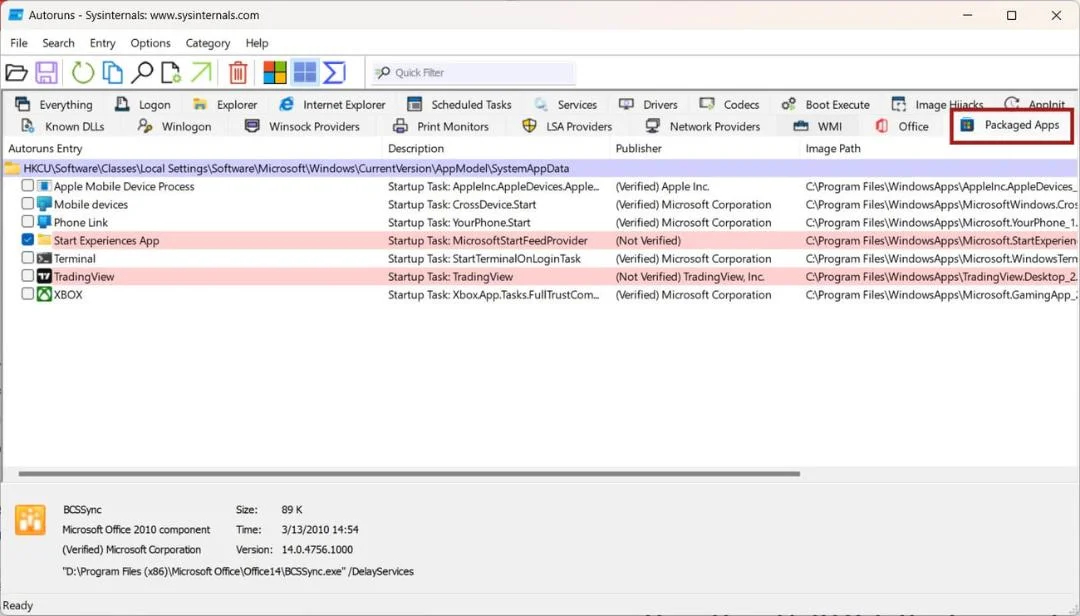Image resolution: width=1080 pixels, height=616 pixels.
Task: Click the magnifier Find icon
Action: [x=142, y=72]
